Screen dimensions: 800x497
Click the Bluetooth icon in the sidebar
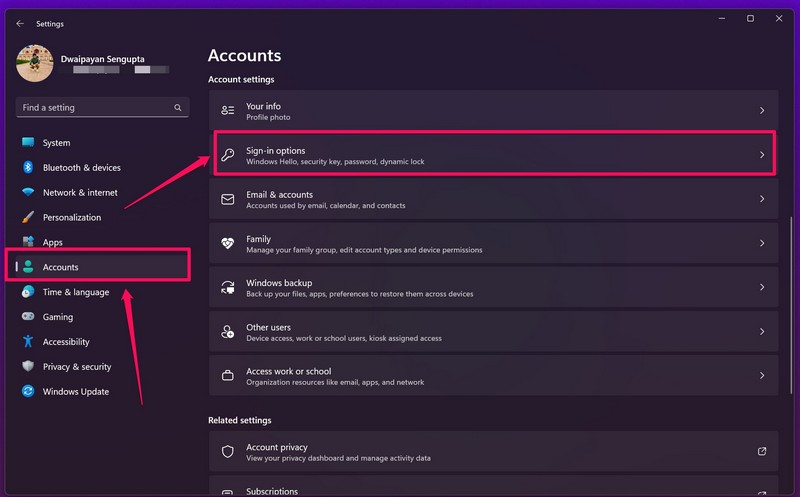click(28, 168)
